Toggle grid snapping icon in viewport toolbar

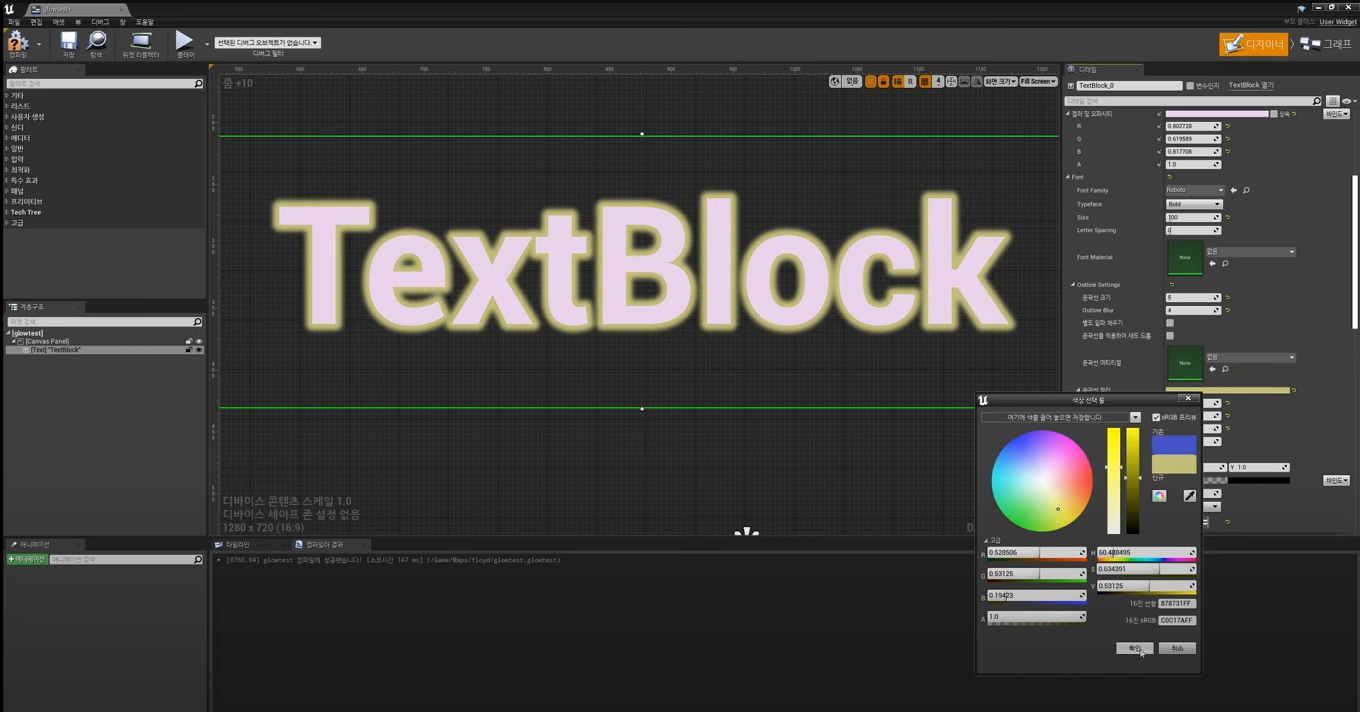(925, 81)
